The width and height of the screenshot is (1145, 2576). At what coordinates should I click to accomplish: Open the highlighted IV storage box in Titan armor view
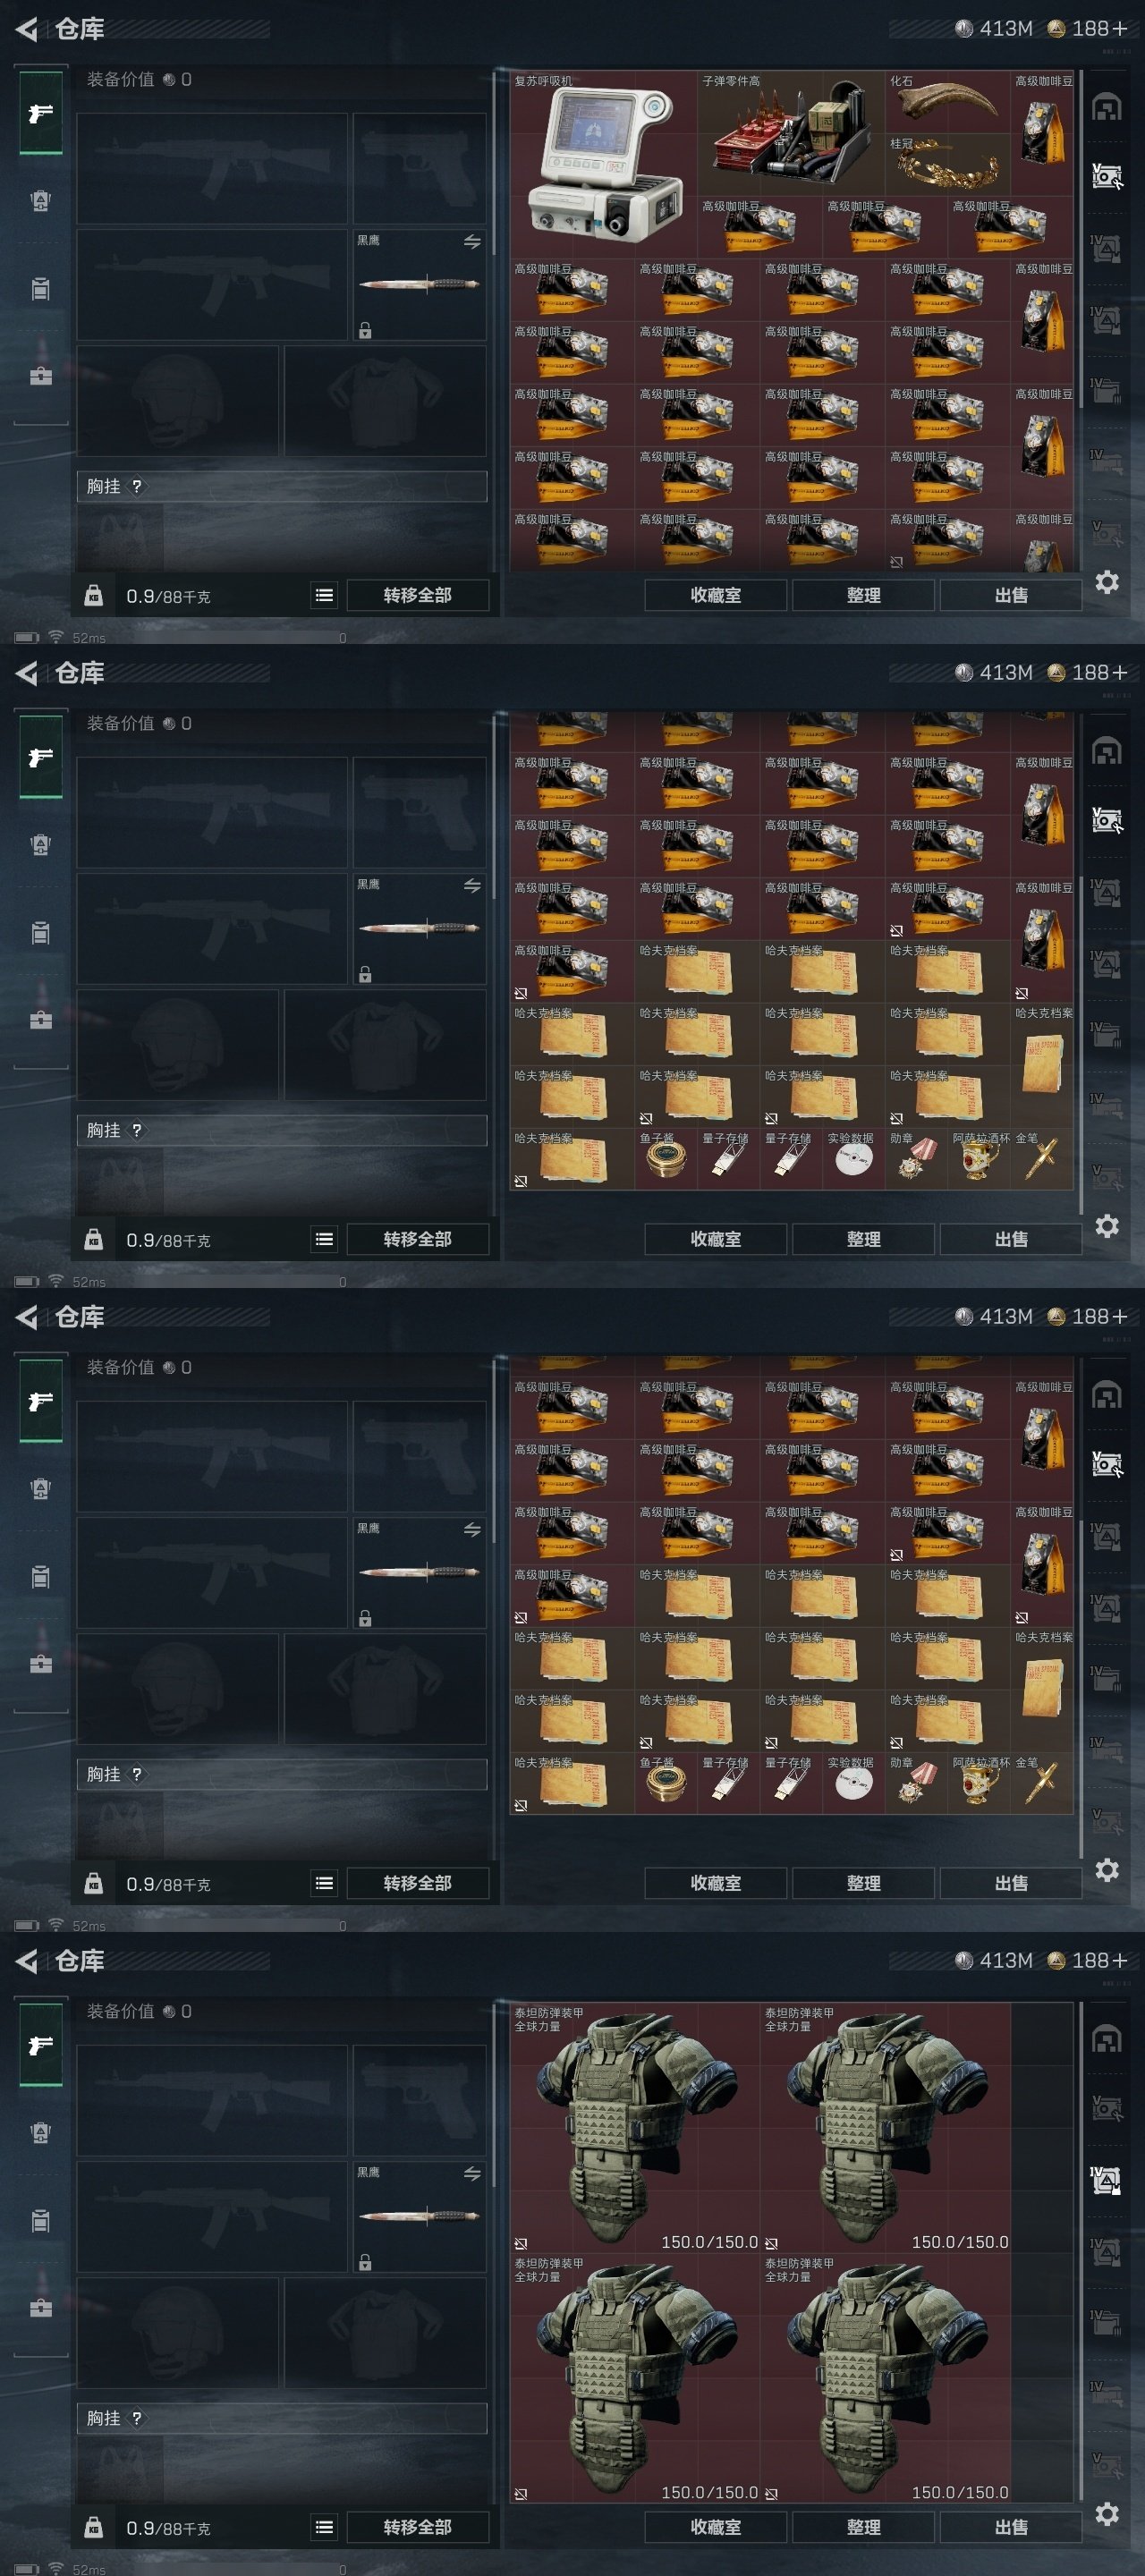point(1106,2179)
